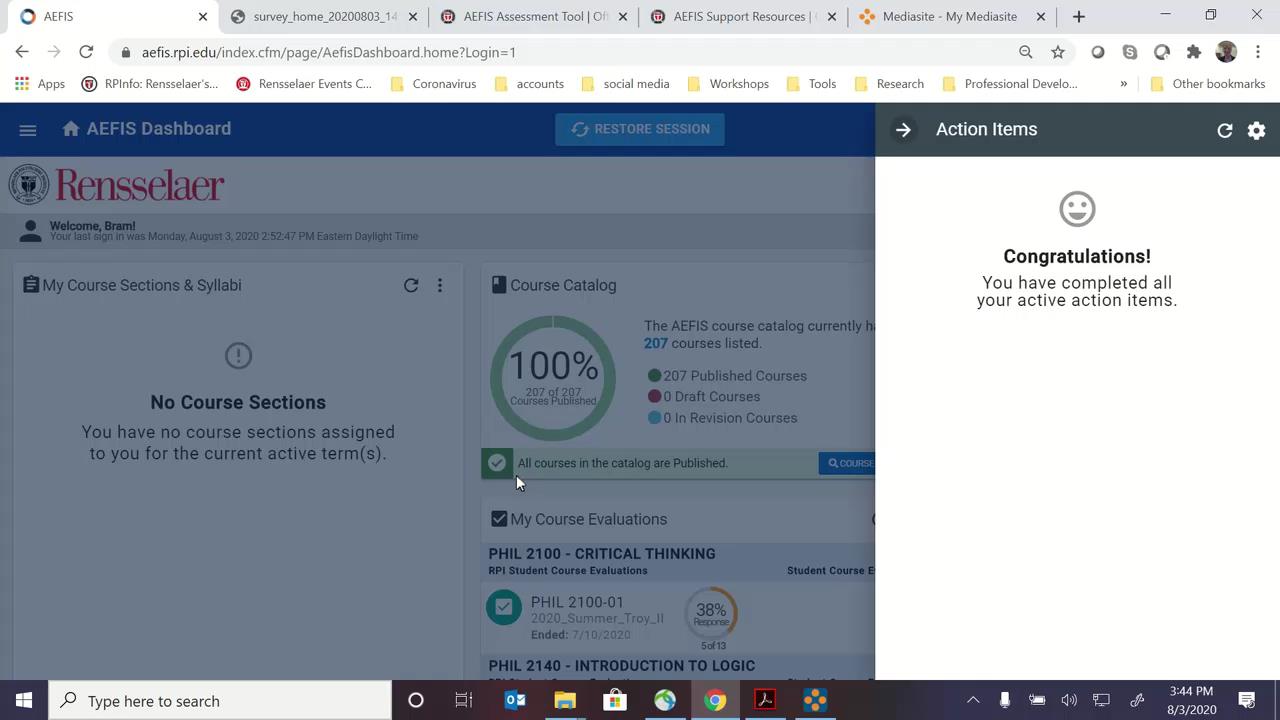Viewport: 1280px width, 720px height.
Task: Show hidden taskbar icons via the chevron
Action: [973, 700]
